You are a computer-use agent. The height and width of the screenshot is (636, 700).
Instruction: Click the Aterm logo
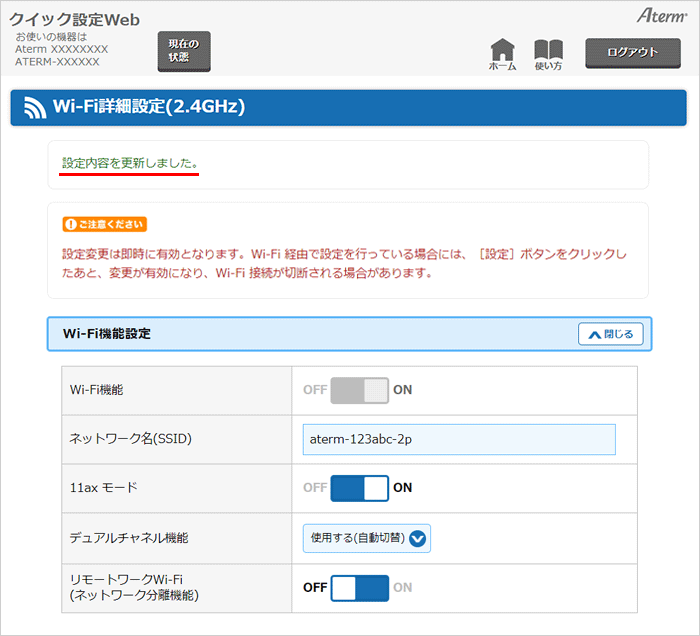pos(661,16)
